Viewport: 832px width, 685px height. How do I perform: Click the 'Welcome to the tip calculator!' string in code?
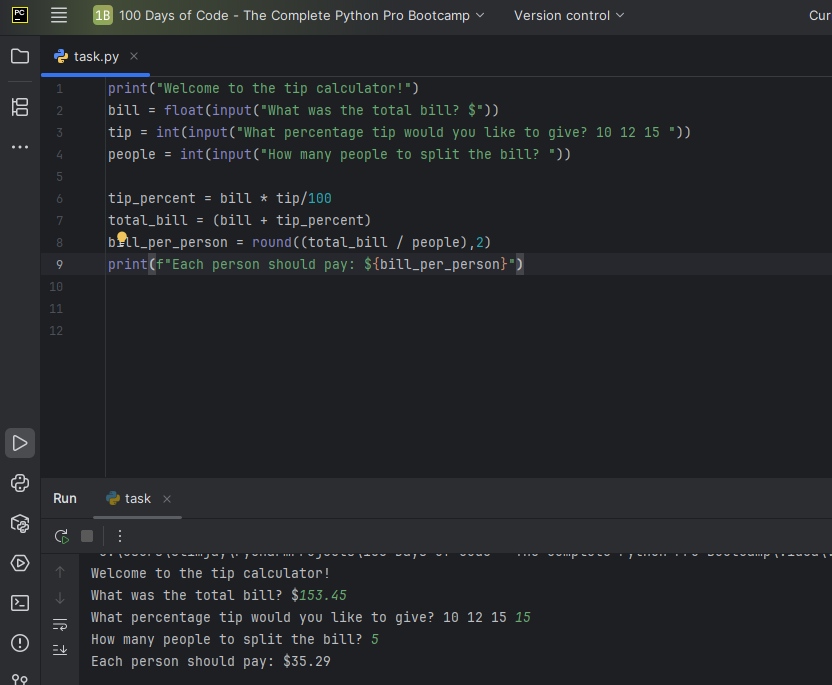(284, 88)
